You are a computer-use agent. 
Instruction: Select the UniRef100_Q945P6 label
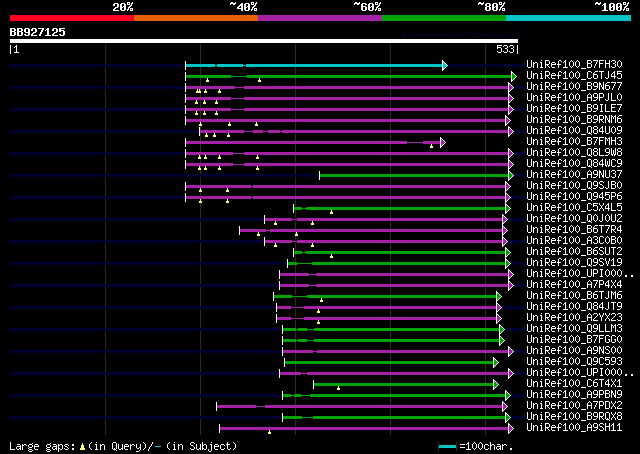tap(574, 196)
